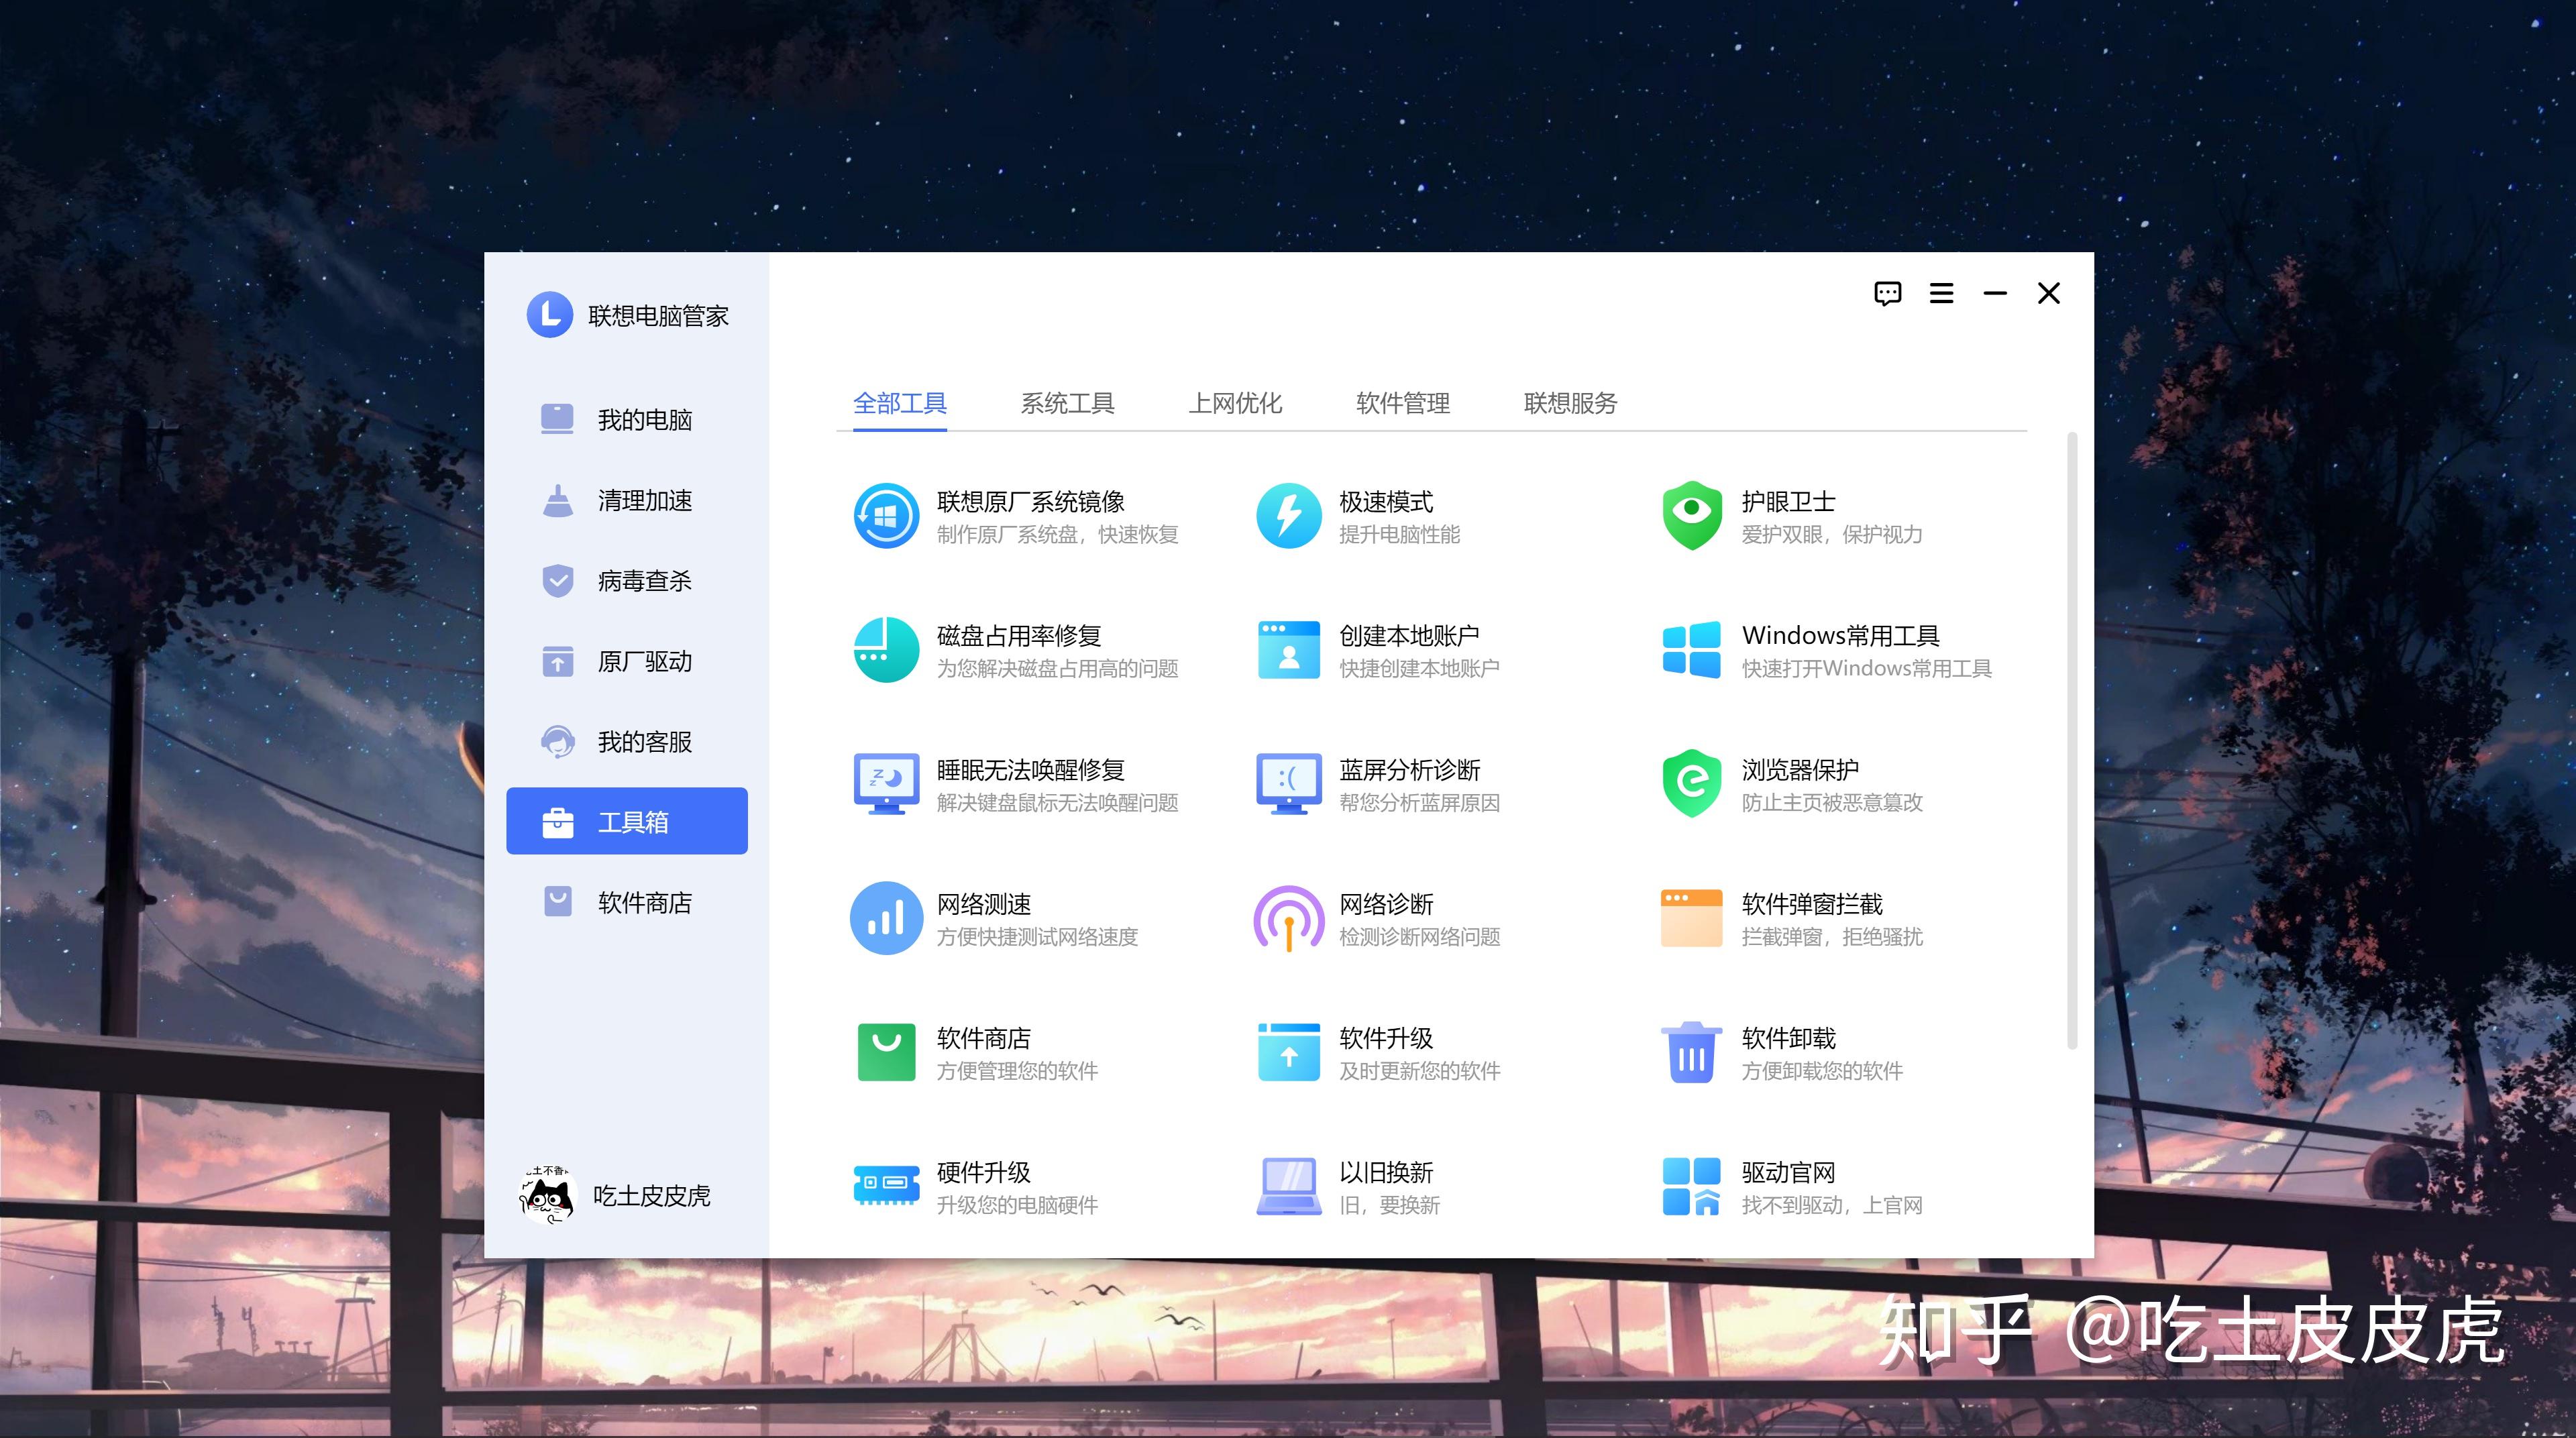Open 硬件升级 memory chip icon

[x=886, y=1186]
